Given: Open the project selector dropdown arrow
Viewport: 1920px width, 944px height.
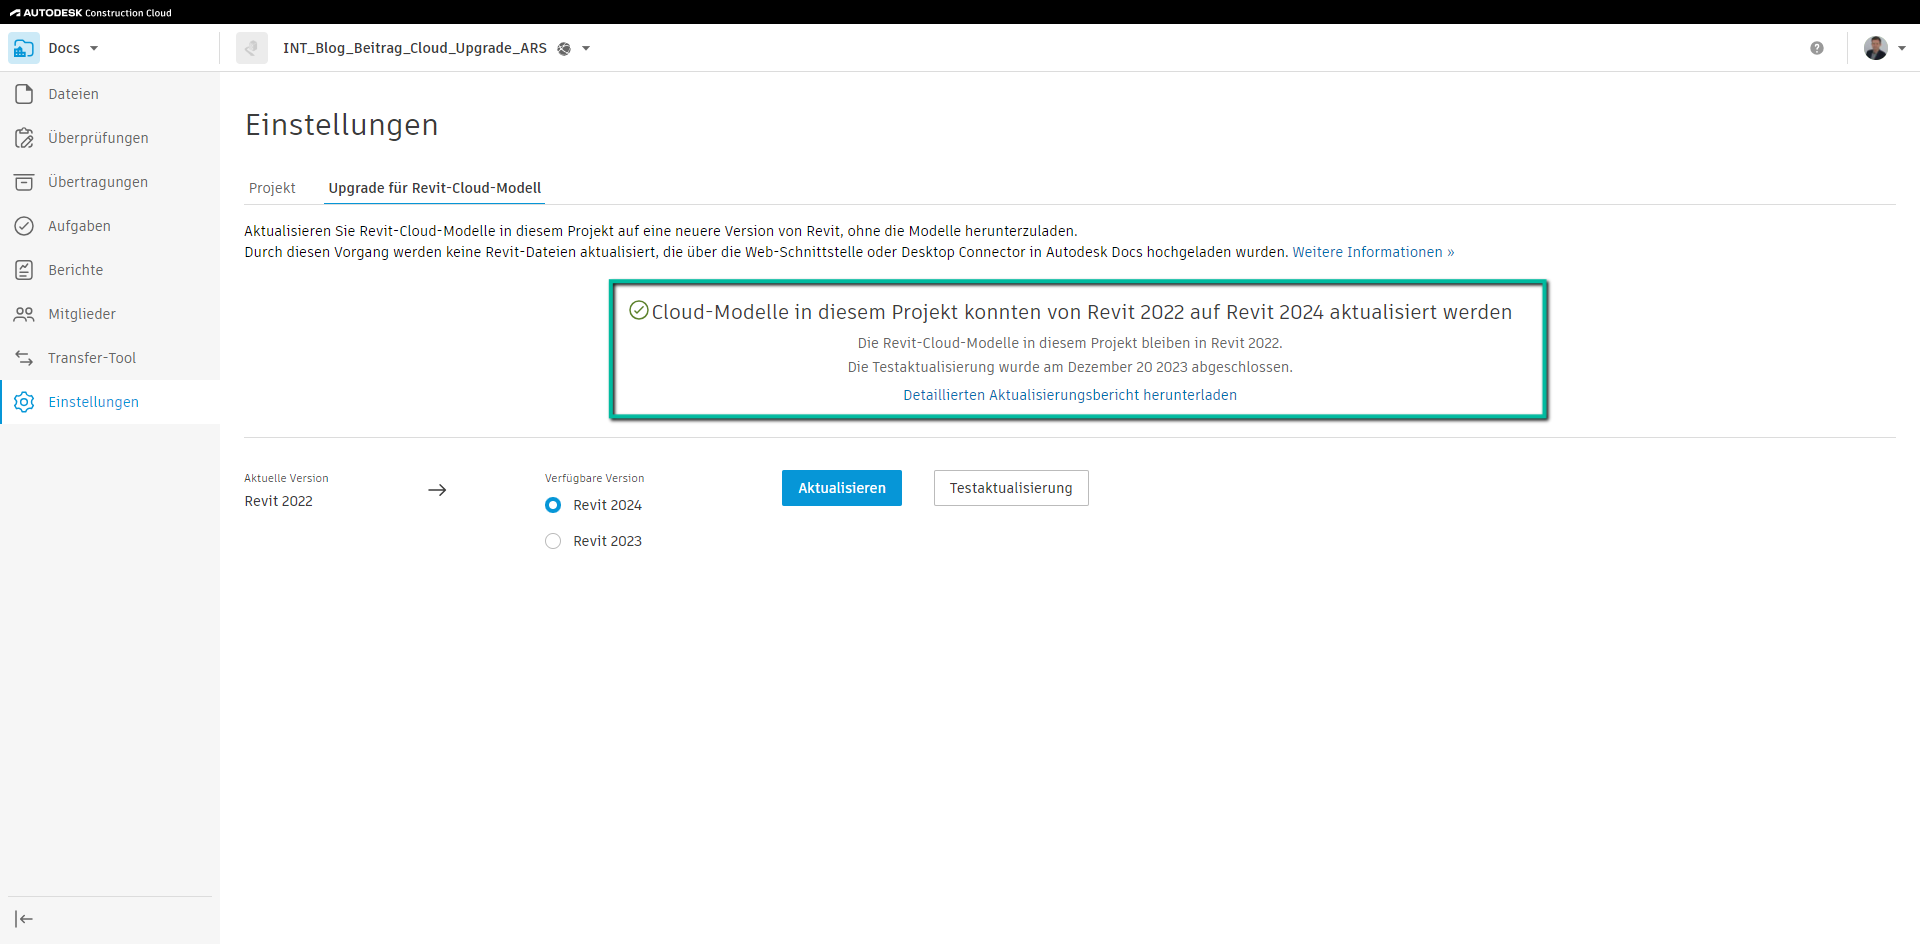Looking at the screenshot, I should (x=586, y=48).
